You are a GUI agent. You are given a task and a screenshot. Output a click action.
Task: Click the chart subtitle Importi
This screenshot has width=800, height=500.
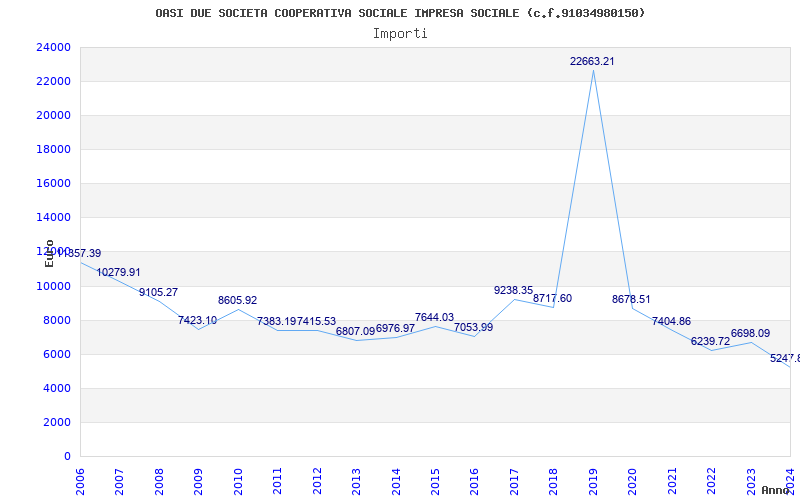400,34
